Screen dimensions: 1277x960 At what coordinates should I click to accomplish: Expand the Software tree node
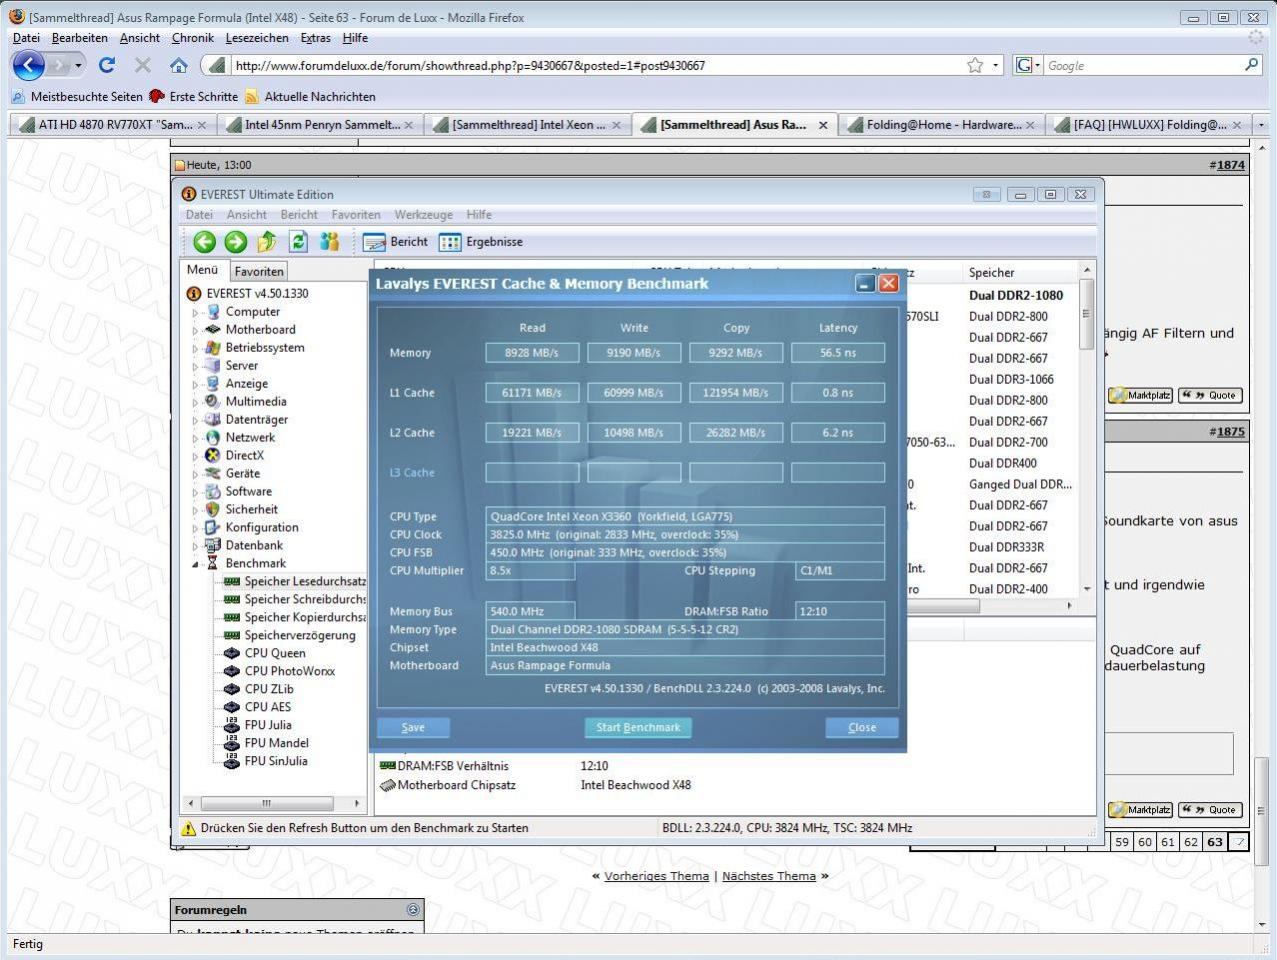pyautogui.click(x=196, y=492)
